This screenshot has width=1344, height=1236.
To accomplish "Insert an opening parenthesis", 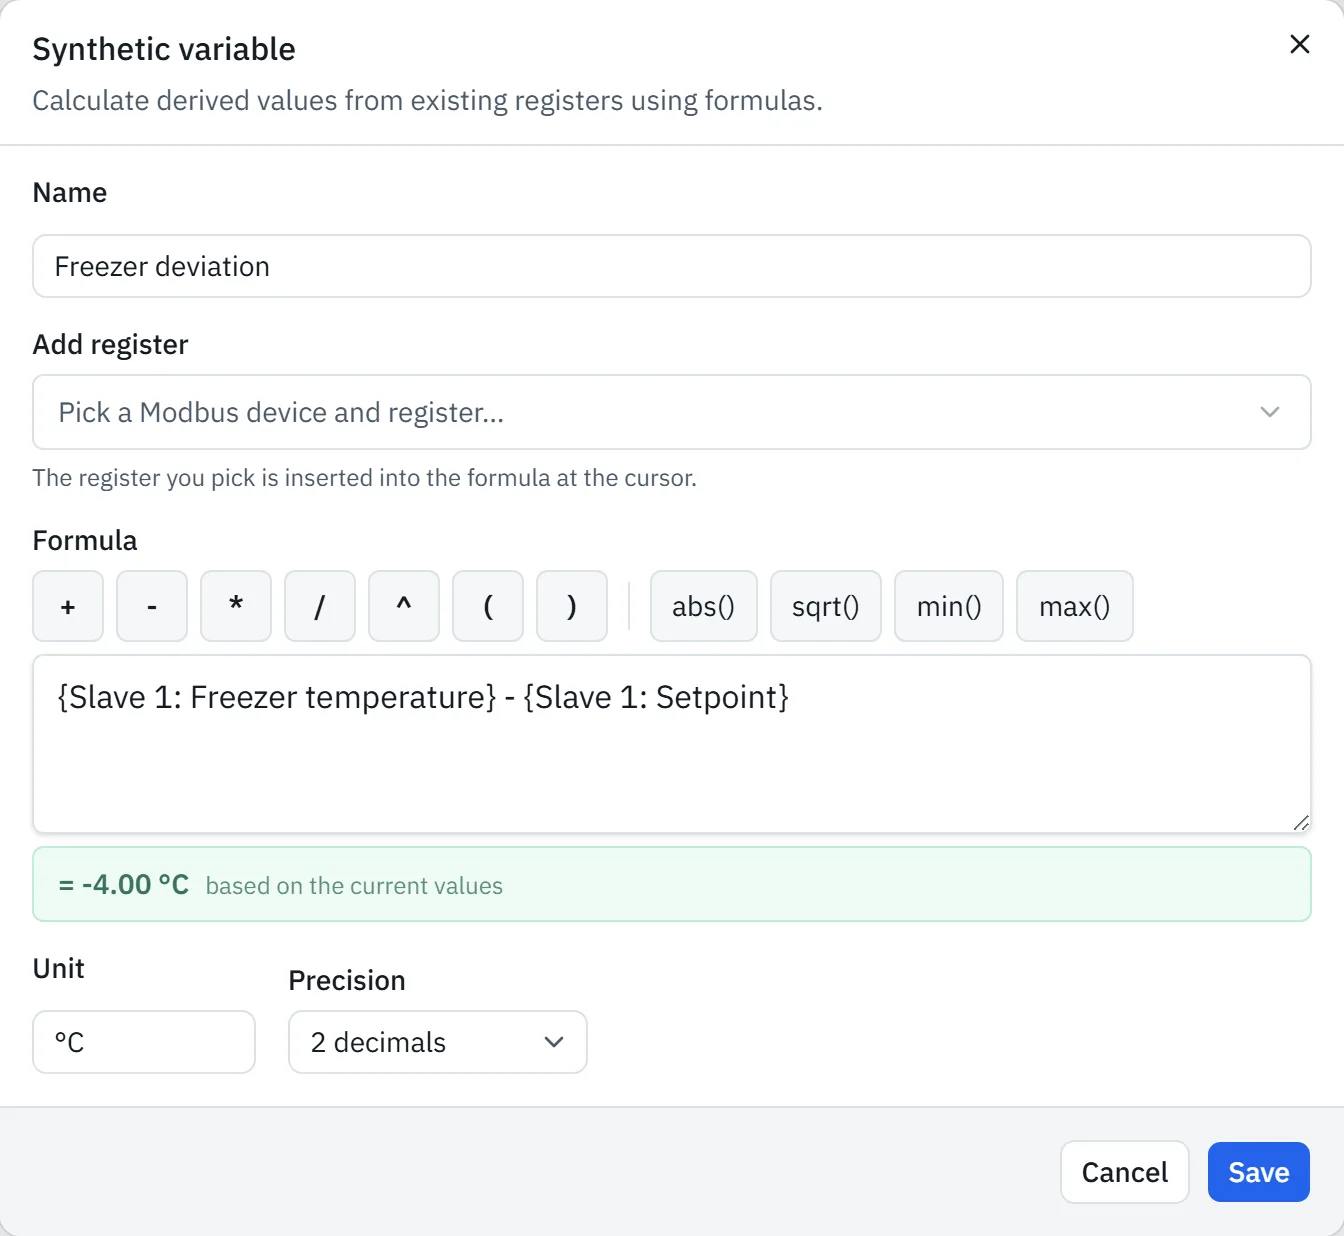I will pyautogui.click(x=488, y=606).
